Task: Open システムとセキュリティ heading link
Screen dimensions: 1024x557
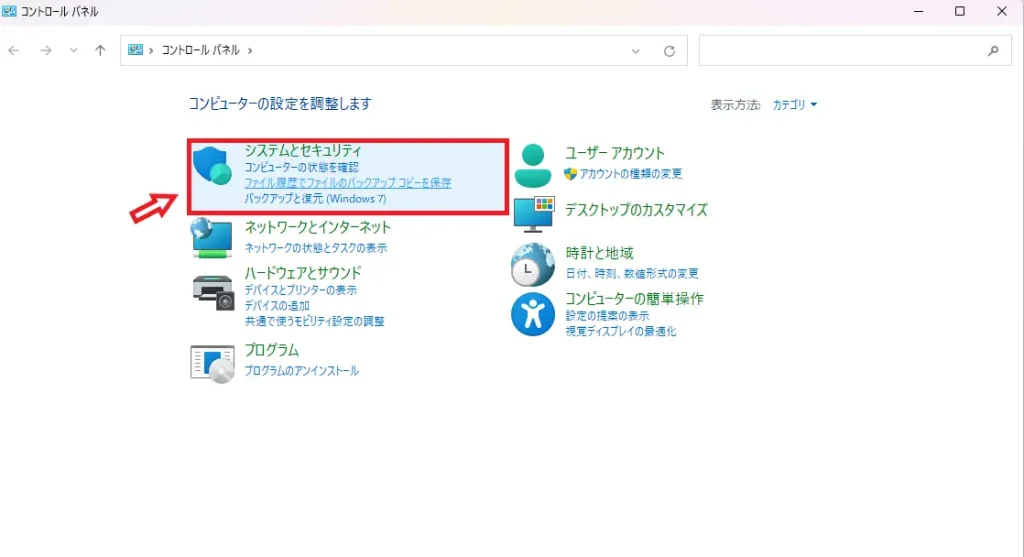Action: point(302,150)
